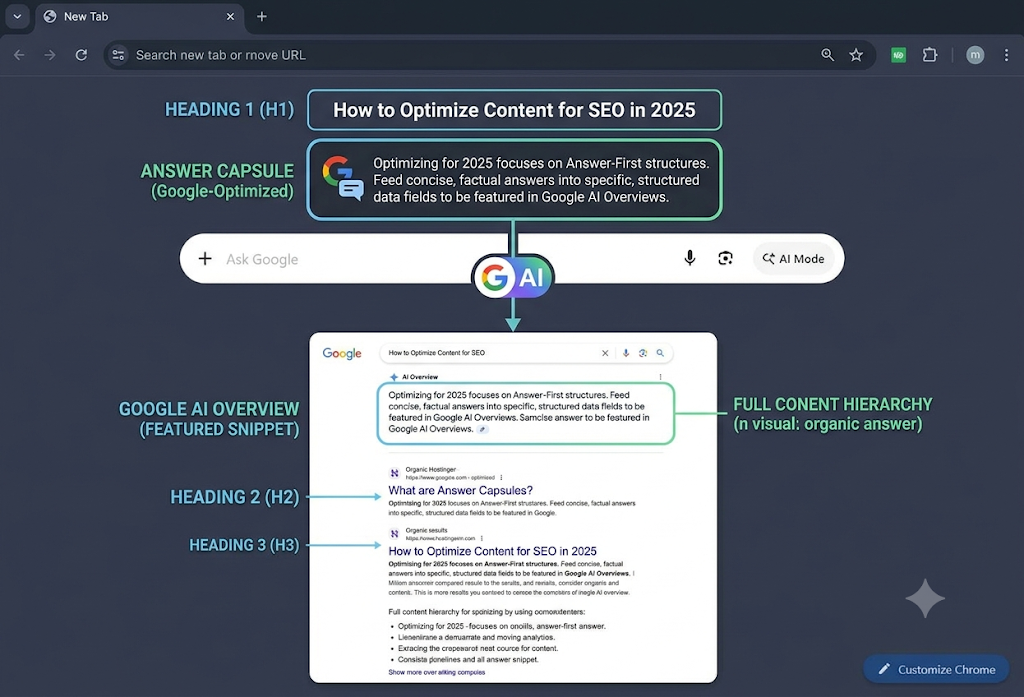Click magnifier search icon in results bar

[660, 353]
